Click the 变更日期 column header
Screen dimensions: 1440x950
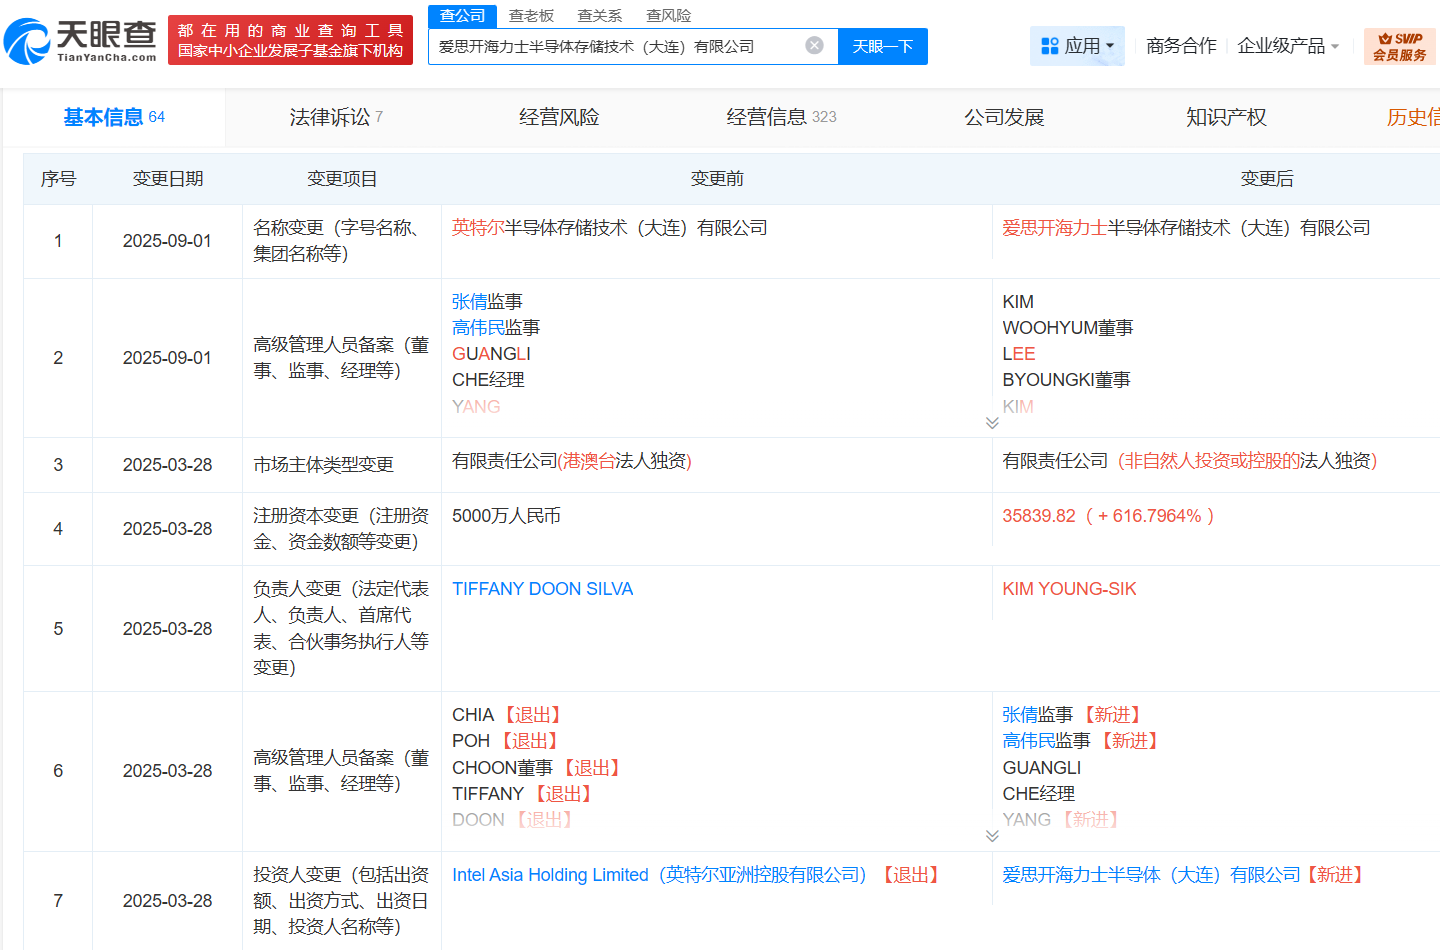[168, 179]
